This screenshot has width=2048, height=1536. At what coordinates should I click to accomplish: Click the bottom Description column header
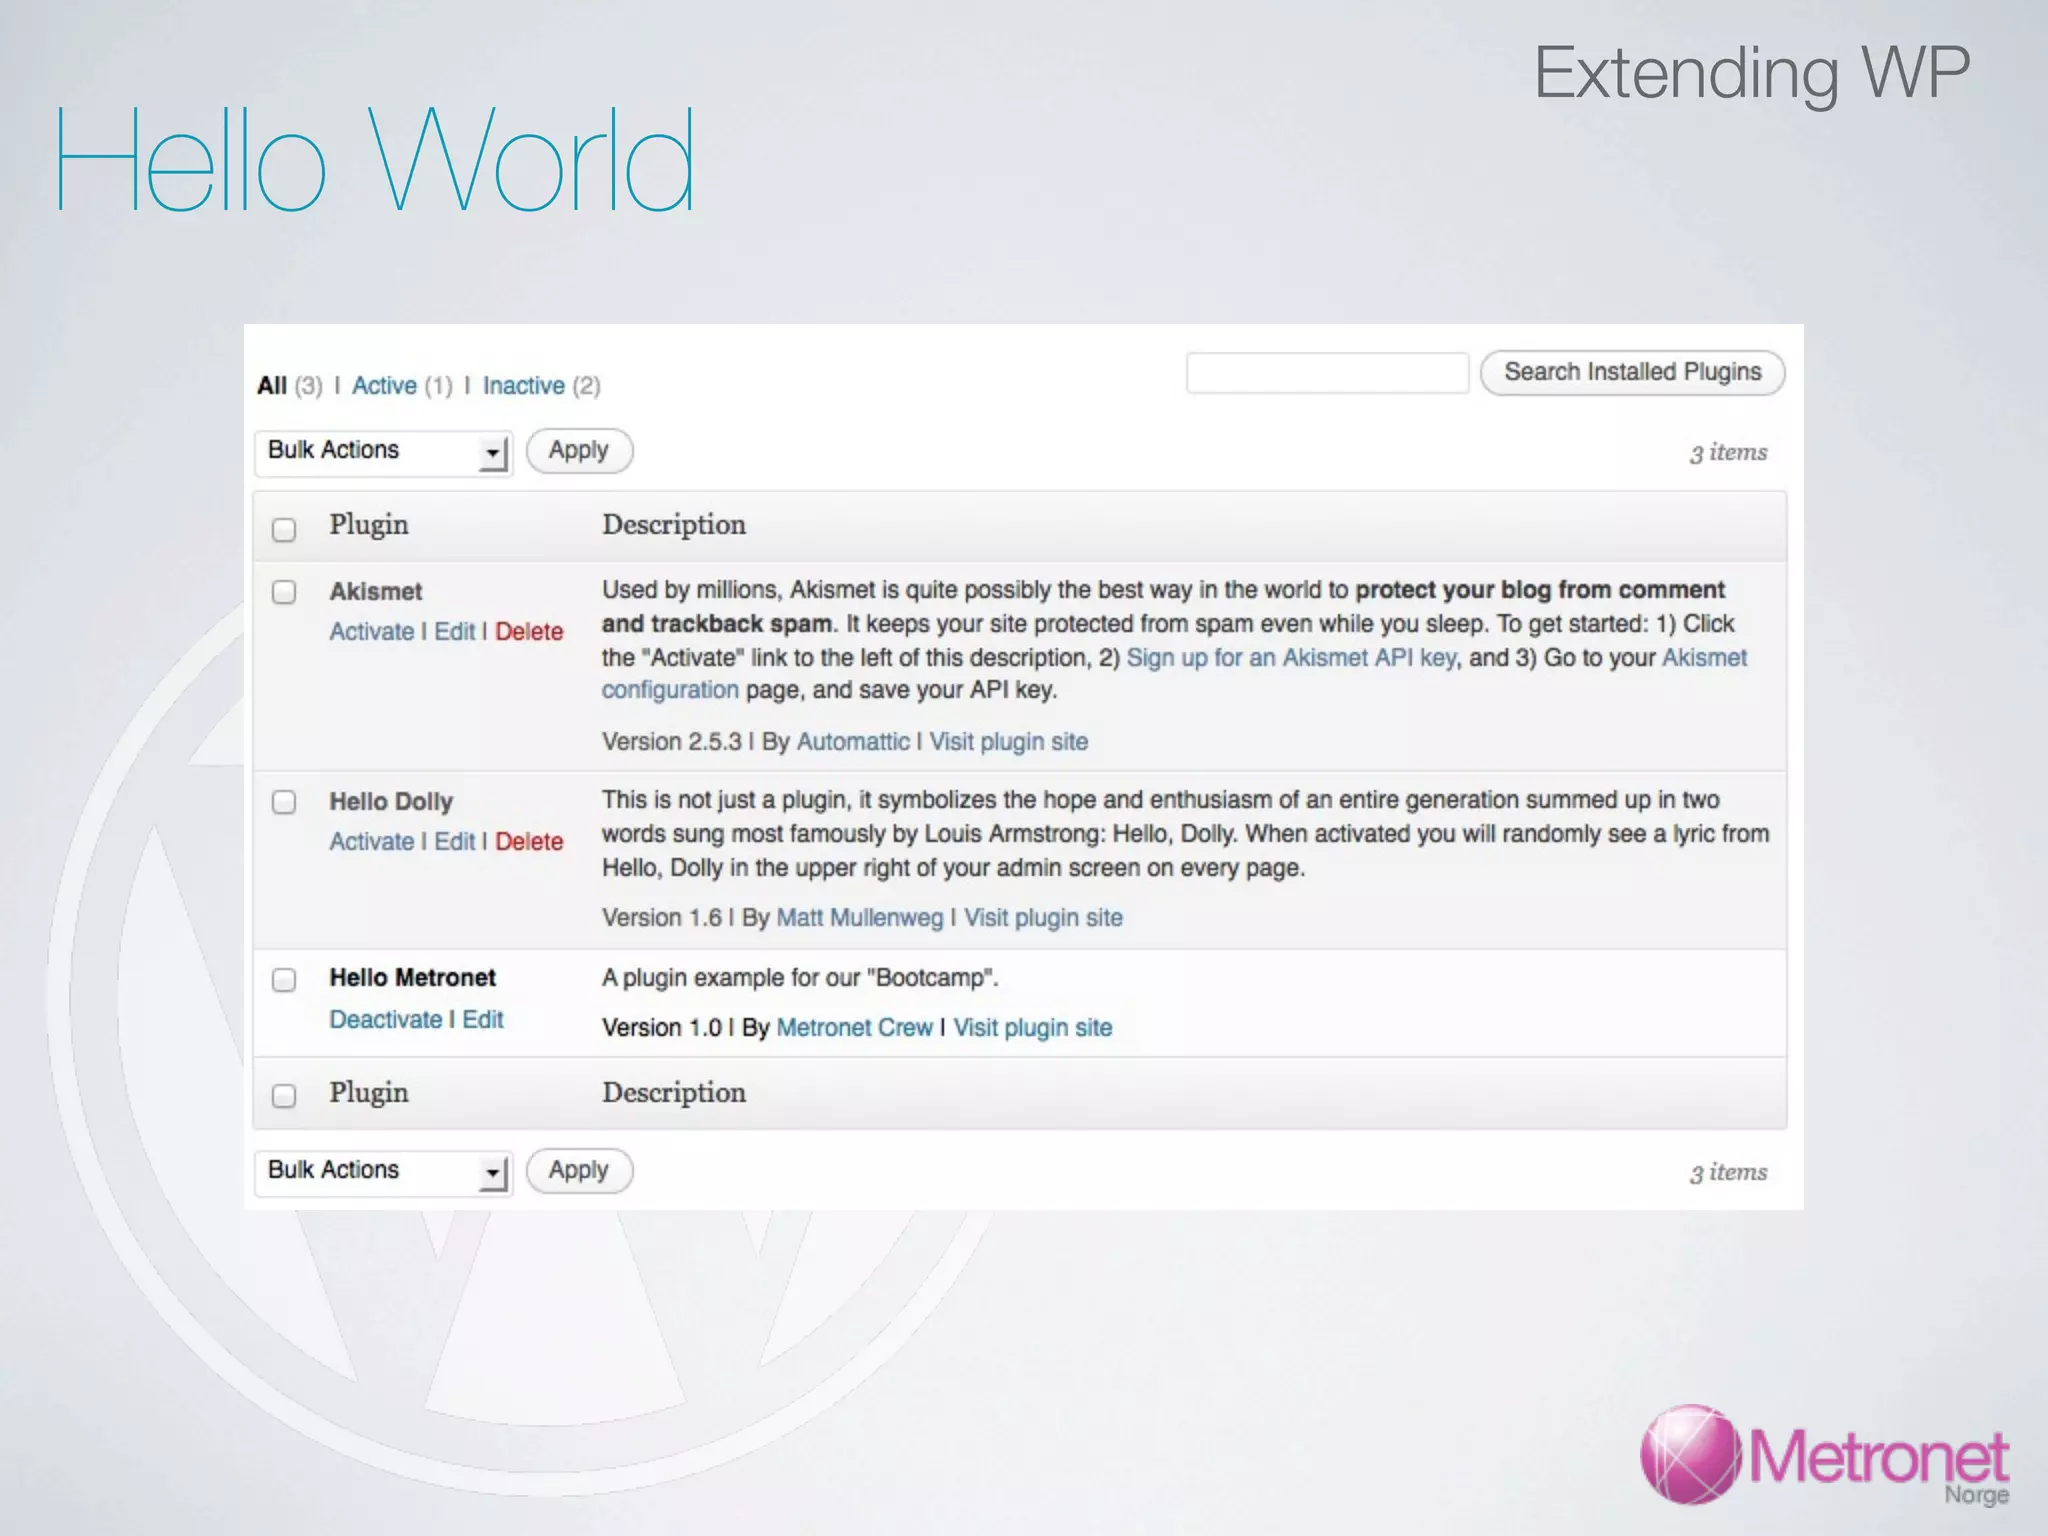(674, 1093)
